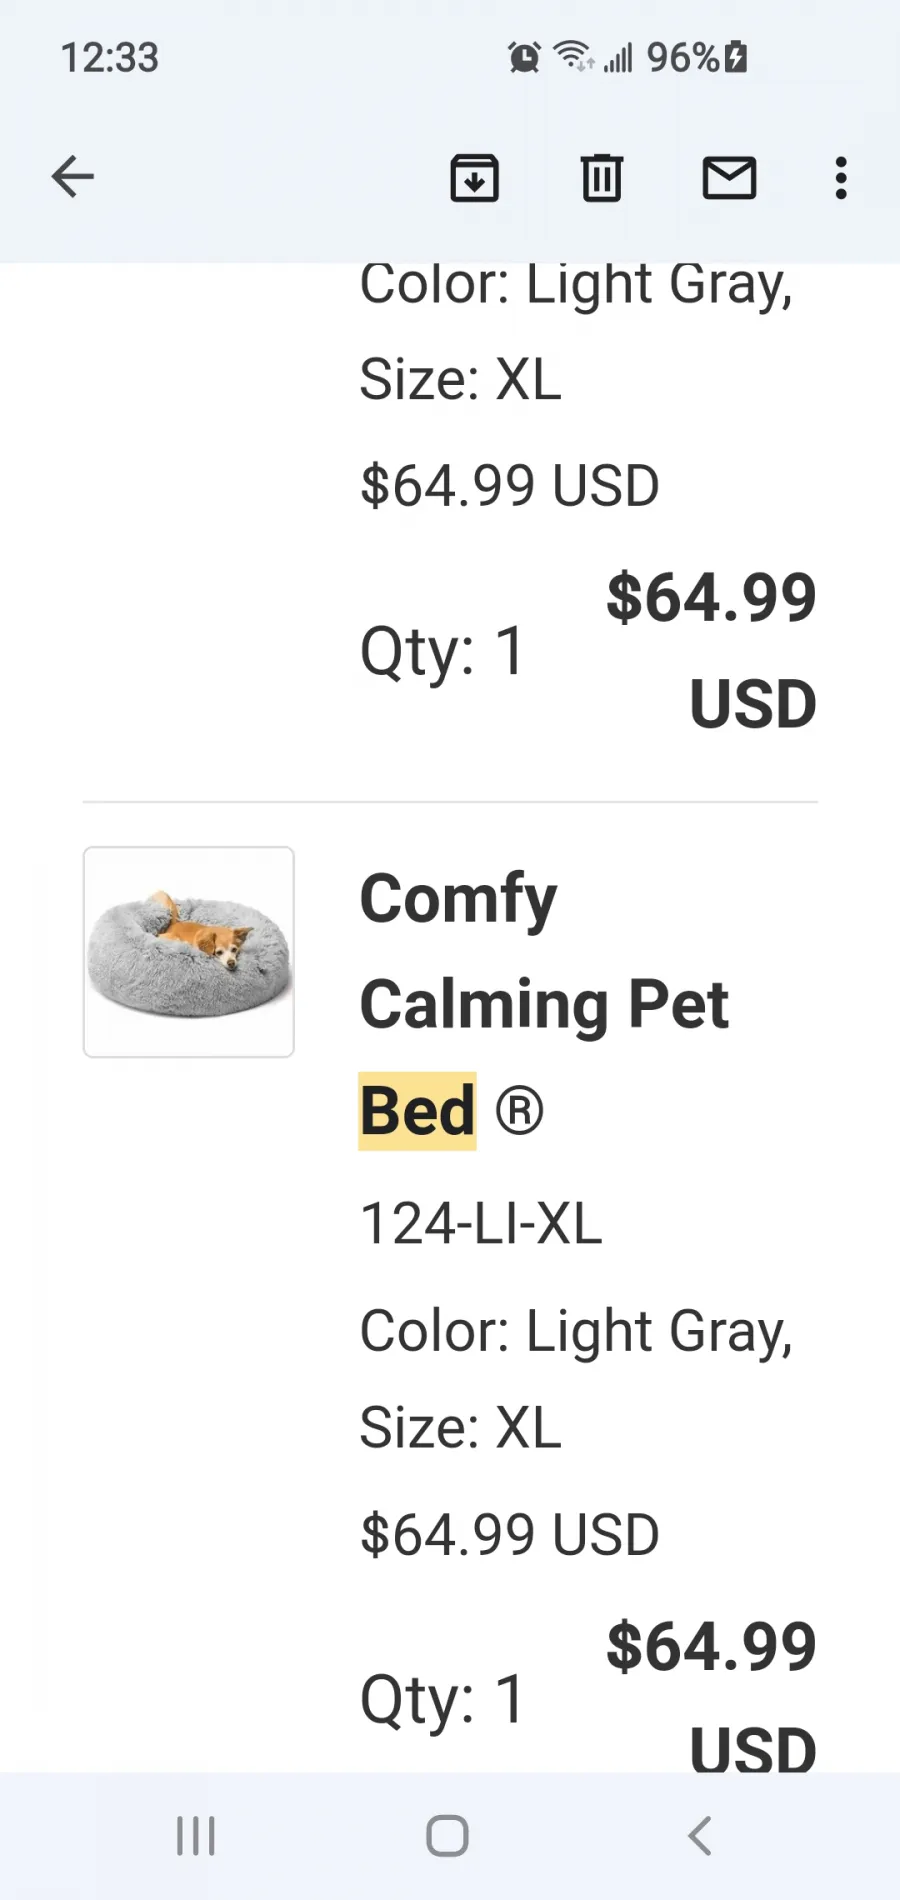This screenshot has height=1900, width=900.
Task: Tap the 96% battery indicator
Action: (x=696, y=57)
